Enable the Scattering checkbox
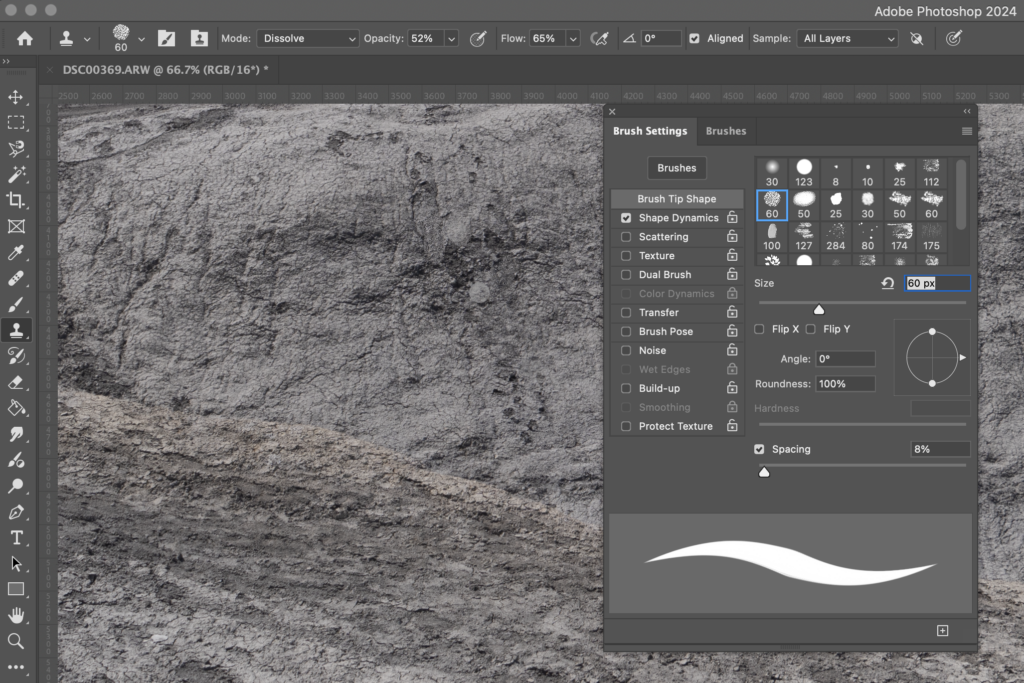 coord(626,237)
